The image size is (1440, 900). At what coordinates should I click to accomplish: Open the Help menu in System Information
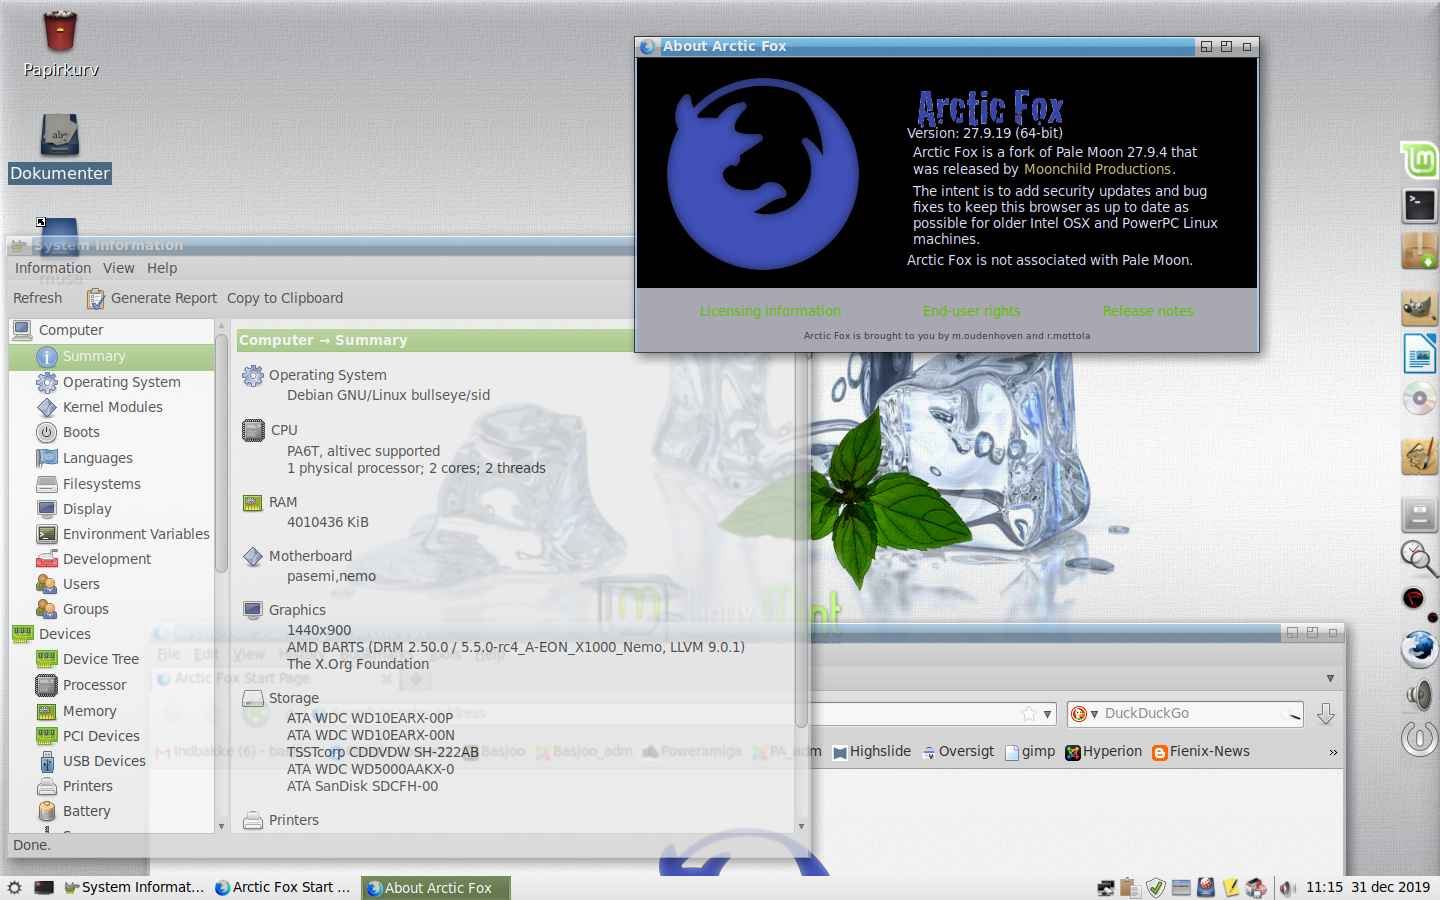point(162,268)
